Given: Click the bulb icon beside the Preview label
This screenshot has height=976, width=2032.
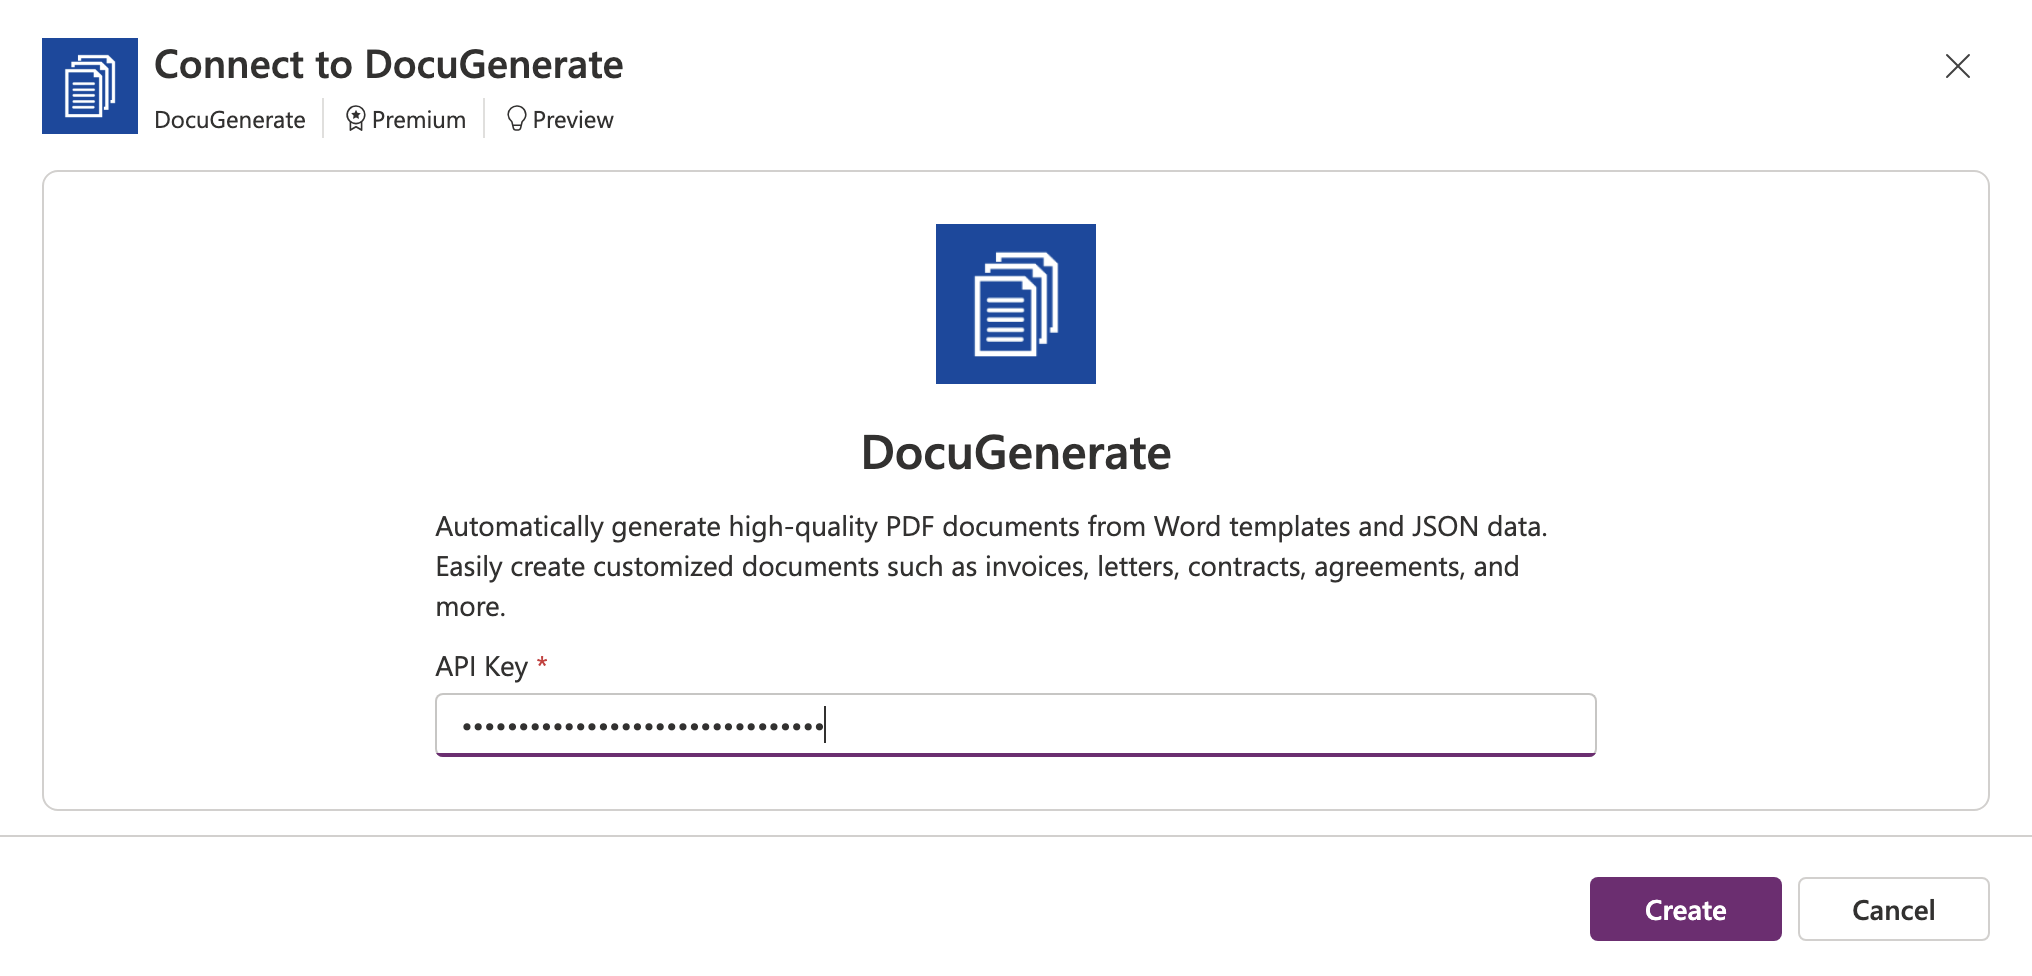Looking at the screenshot, I should 516,118.
